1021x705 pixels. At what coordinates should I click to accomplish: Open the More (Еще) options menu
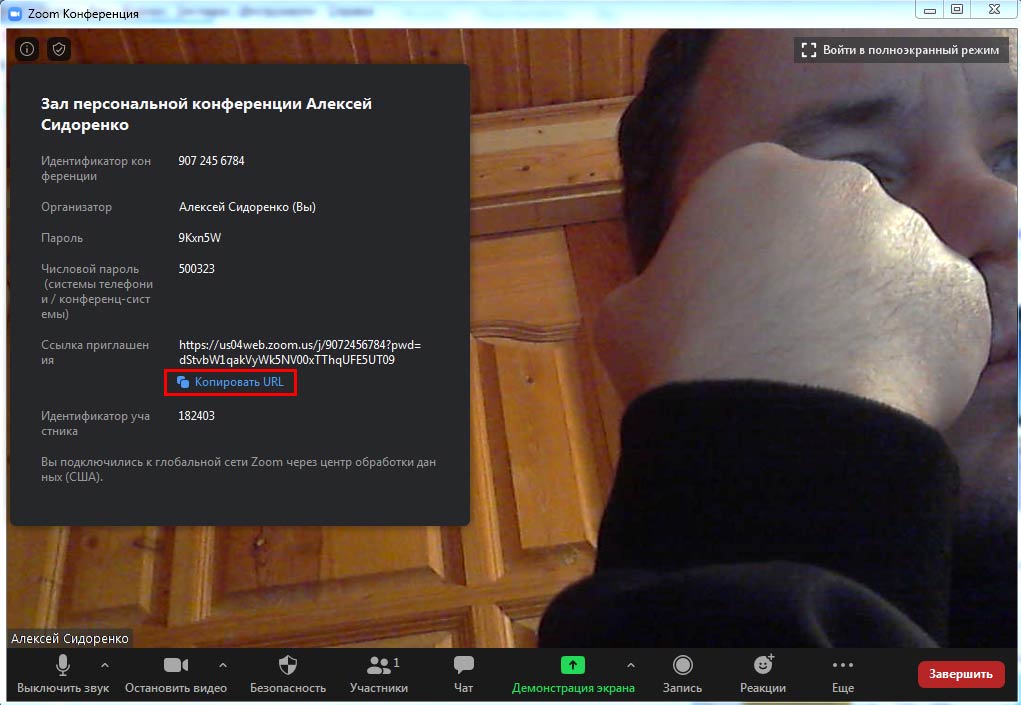[843, 675]
